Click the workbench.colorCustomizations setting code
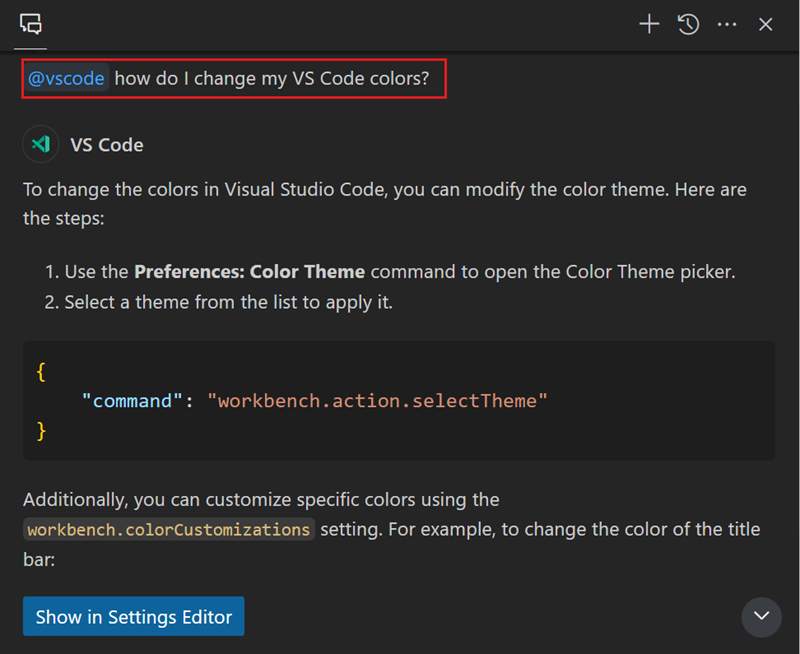The image size is (800, 654). click(x=169, y=529)
